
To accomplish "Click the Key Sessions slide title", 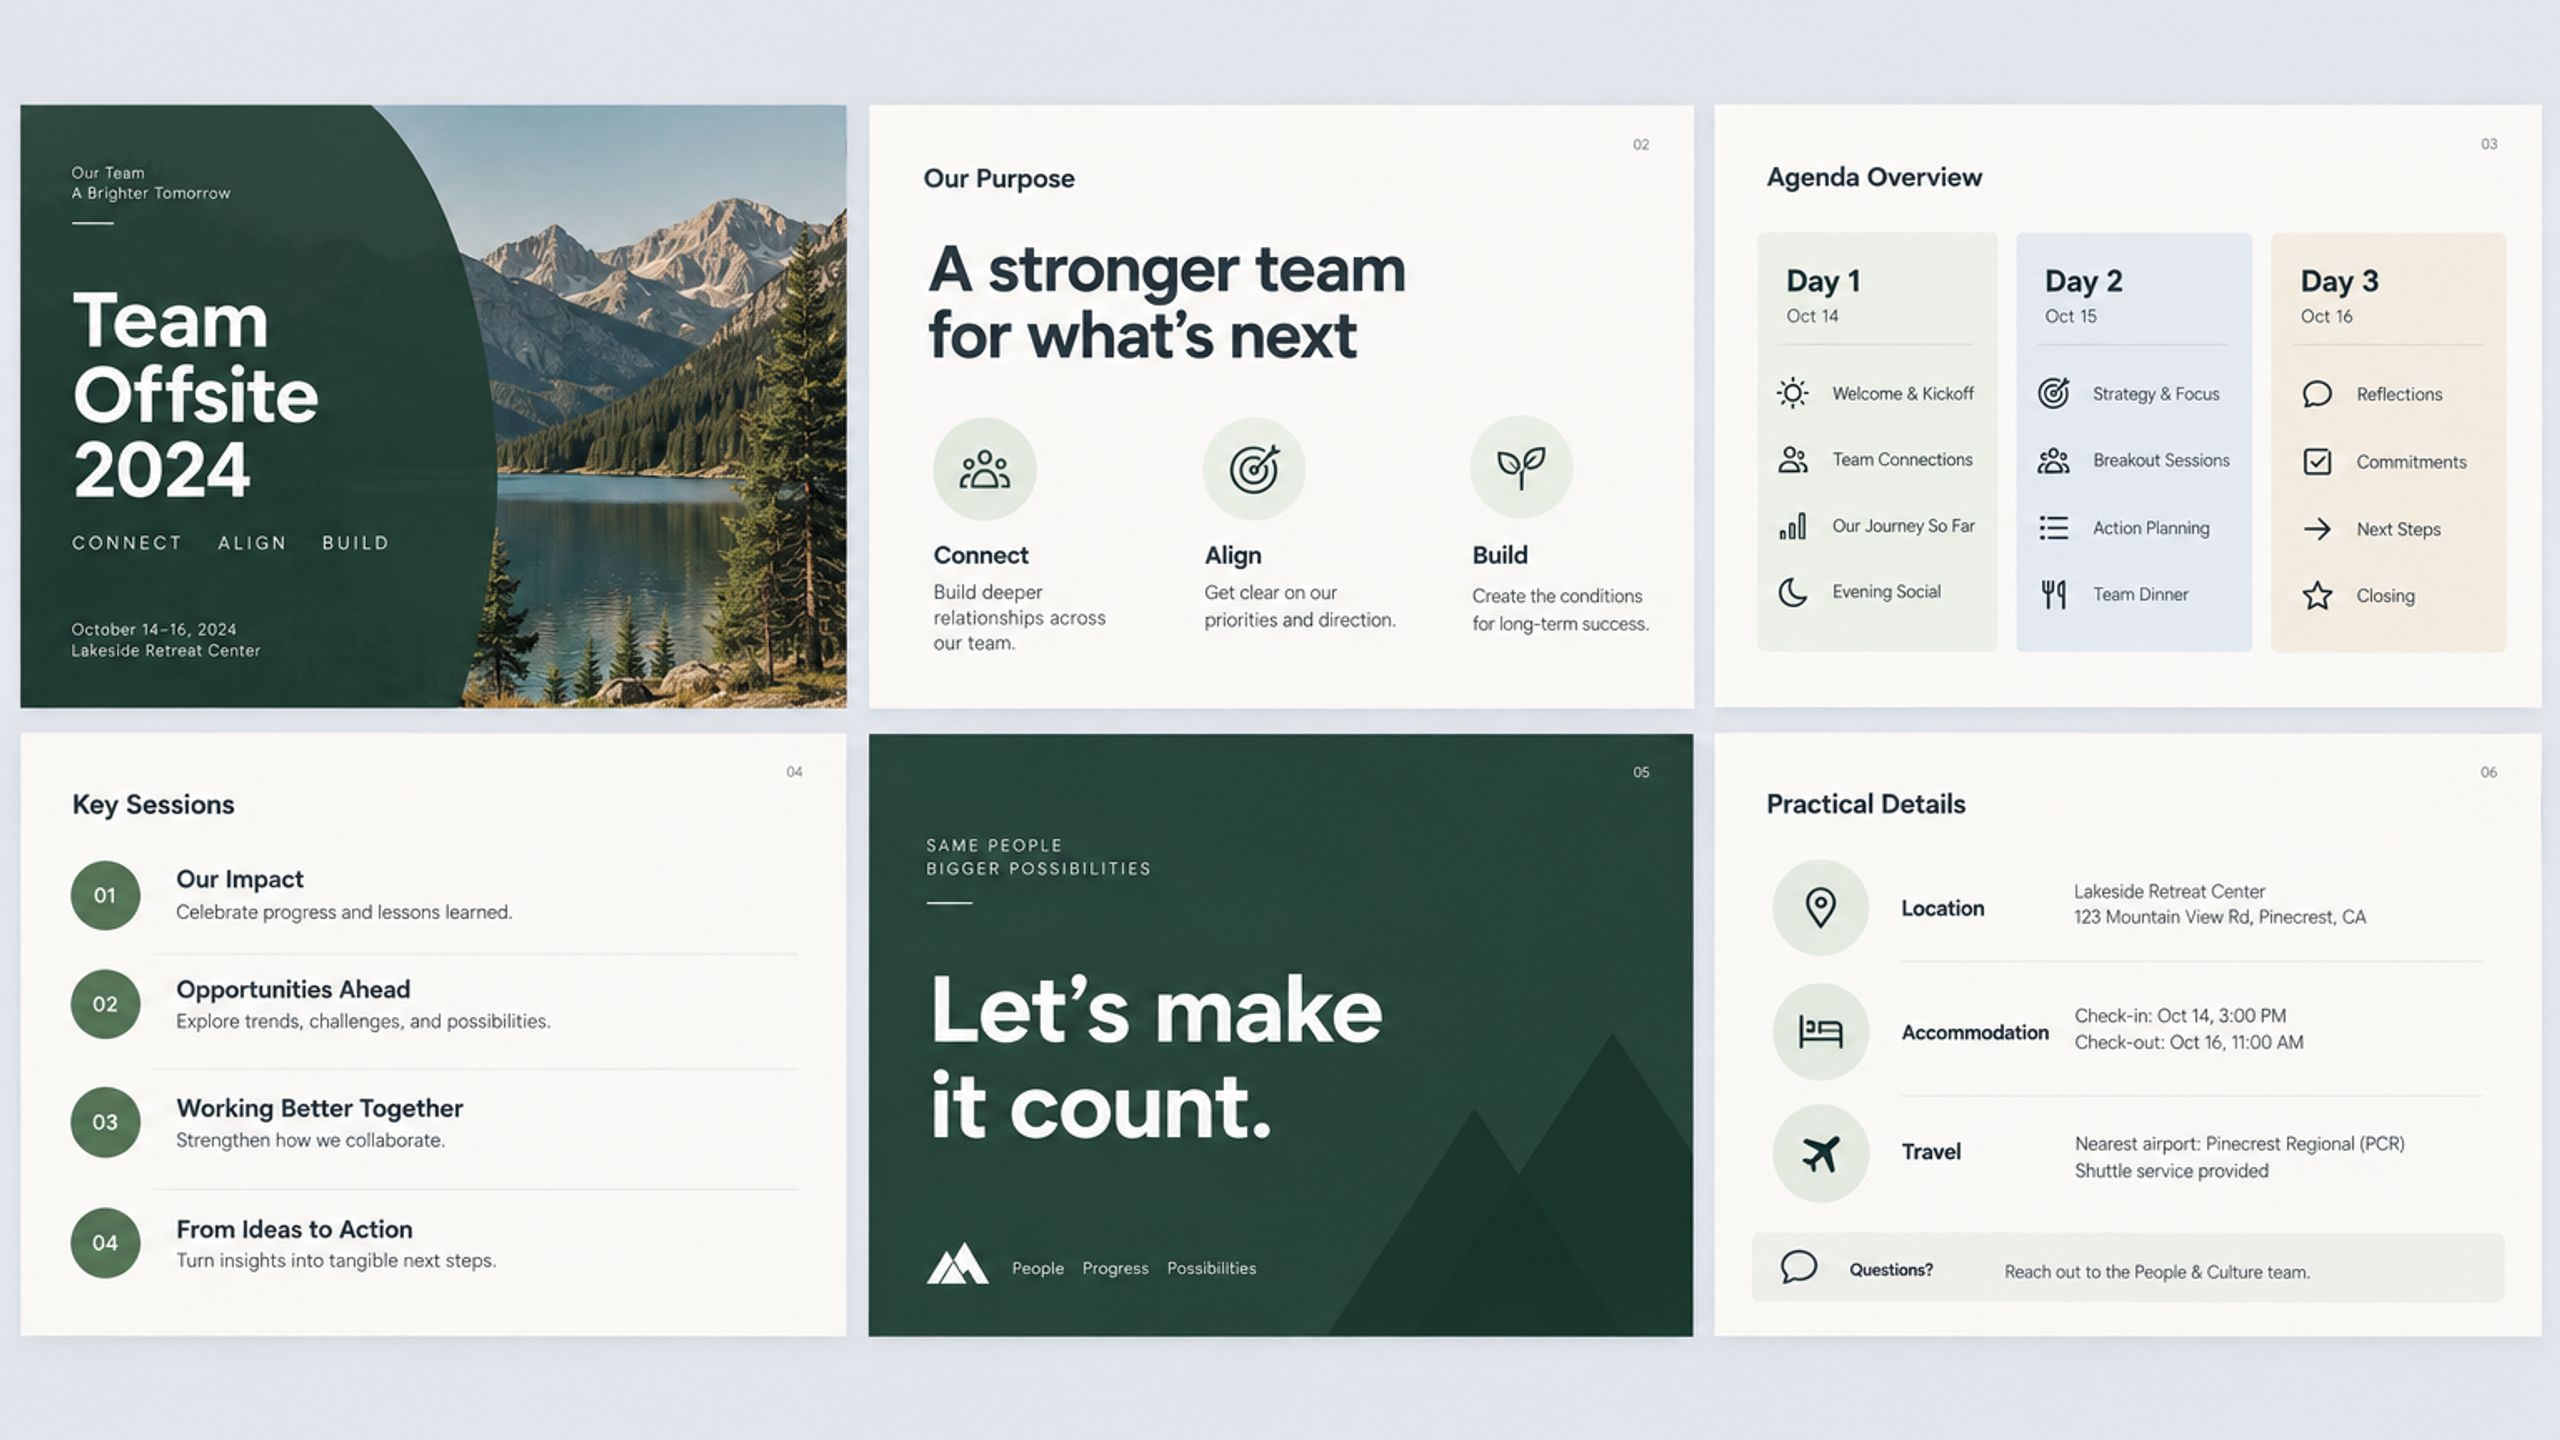I will coord(153,805).
